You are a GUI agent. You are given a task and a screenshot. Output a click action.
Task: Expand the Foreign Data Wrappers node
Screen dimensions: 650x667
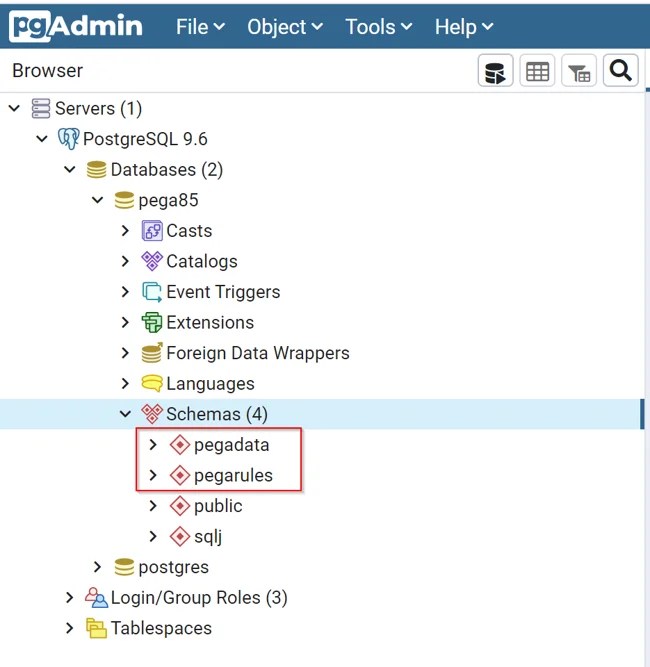pos(125,353)
